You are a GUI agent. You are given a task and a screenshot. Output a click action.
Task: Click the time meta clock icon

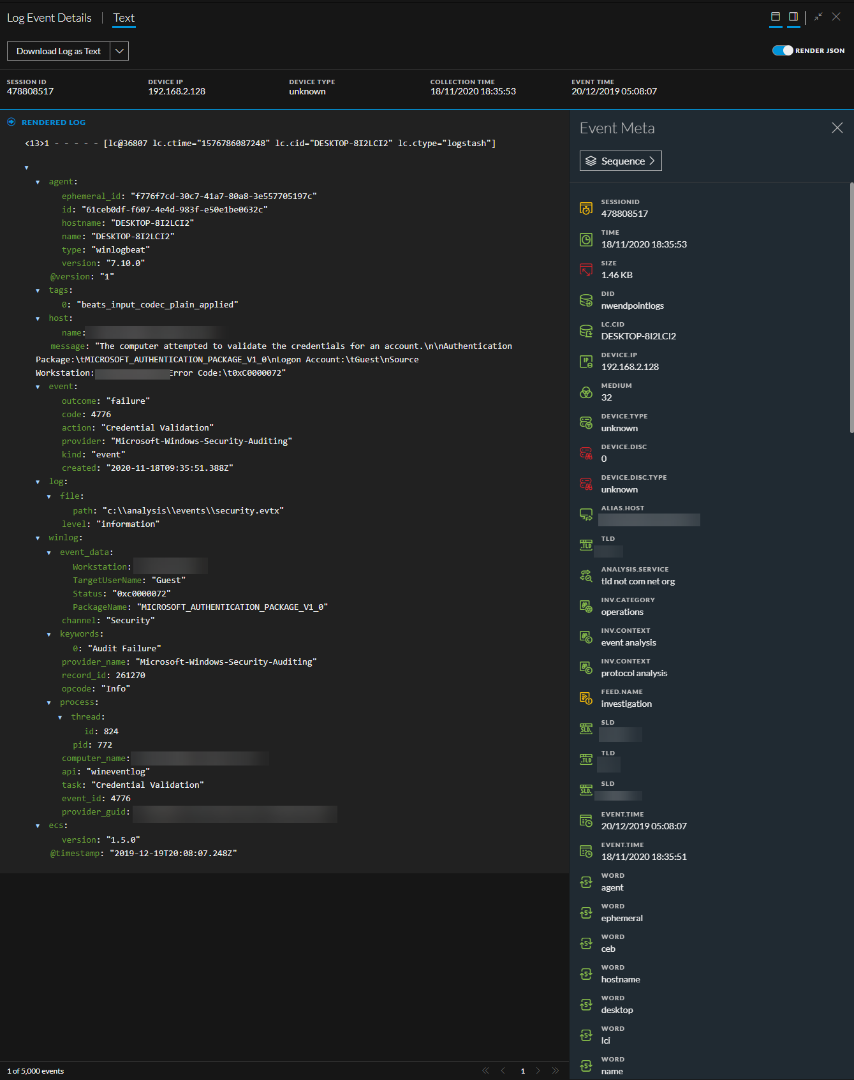point(586,239)
